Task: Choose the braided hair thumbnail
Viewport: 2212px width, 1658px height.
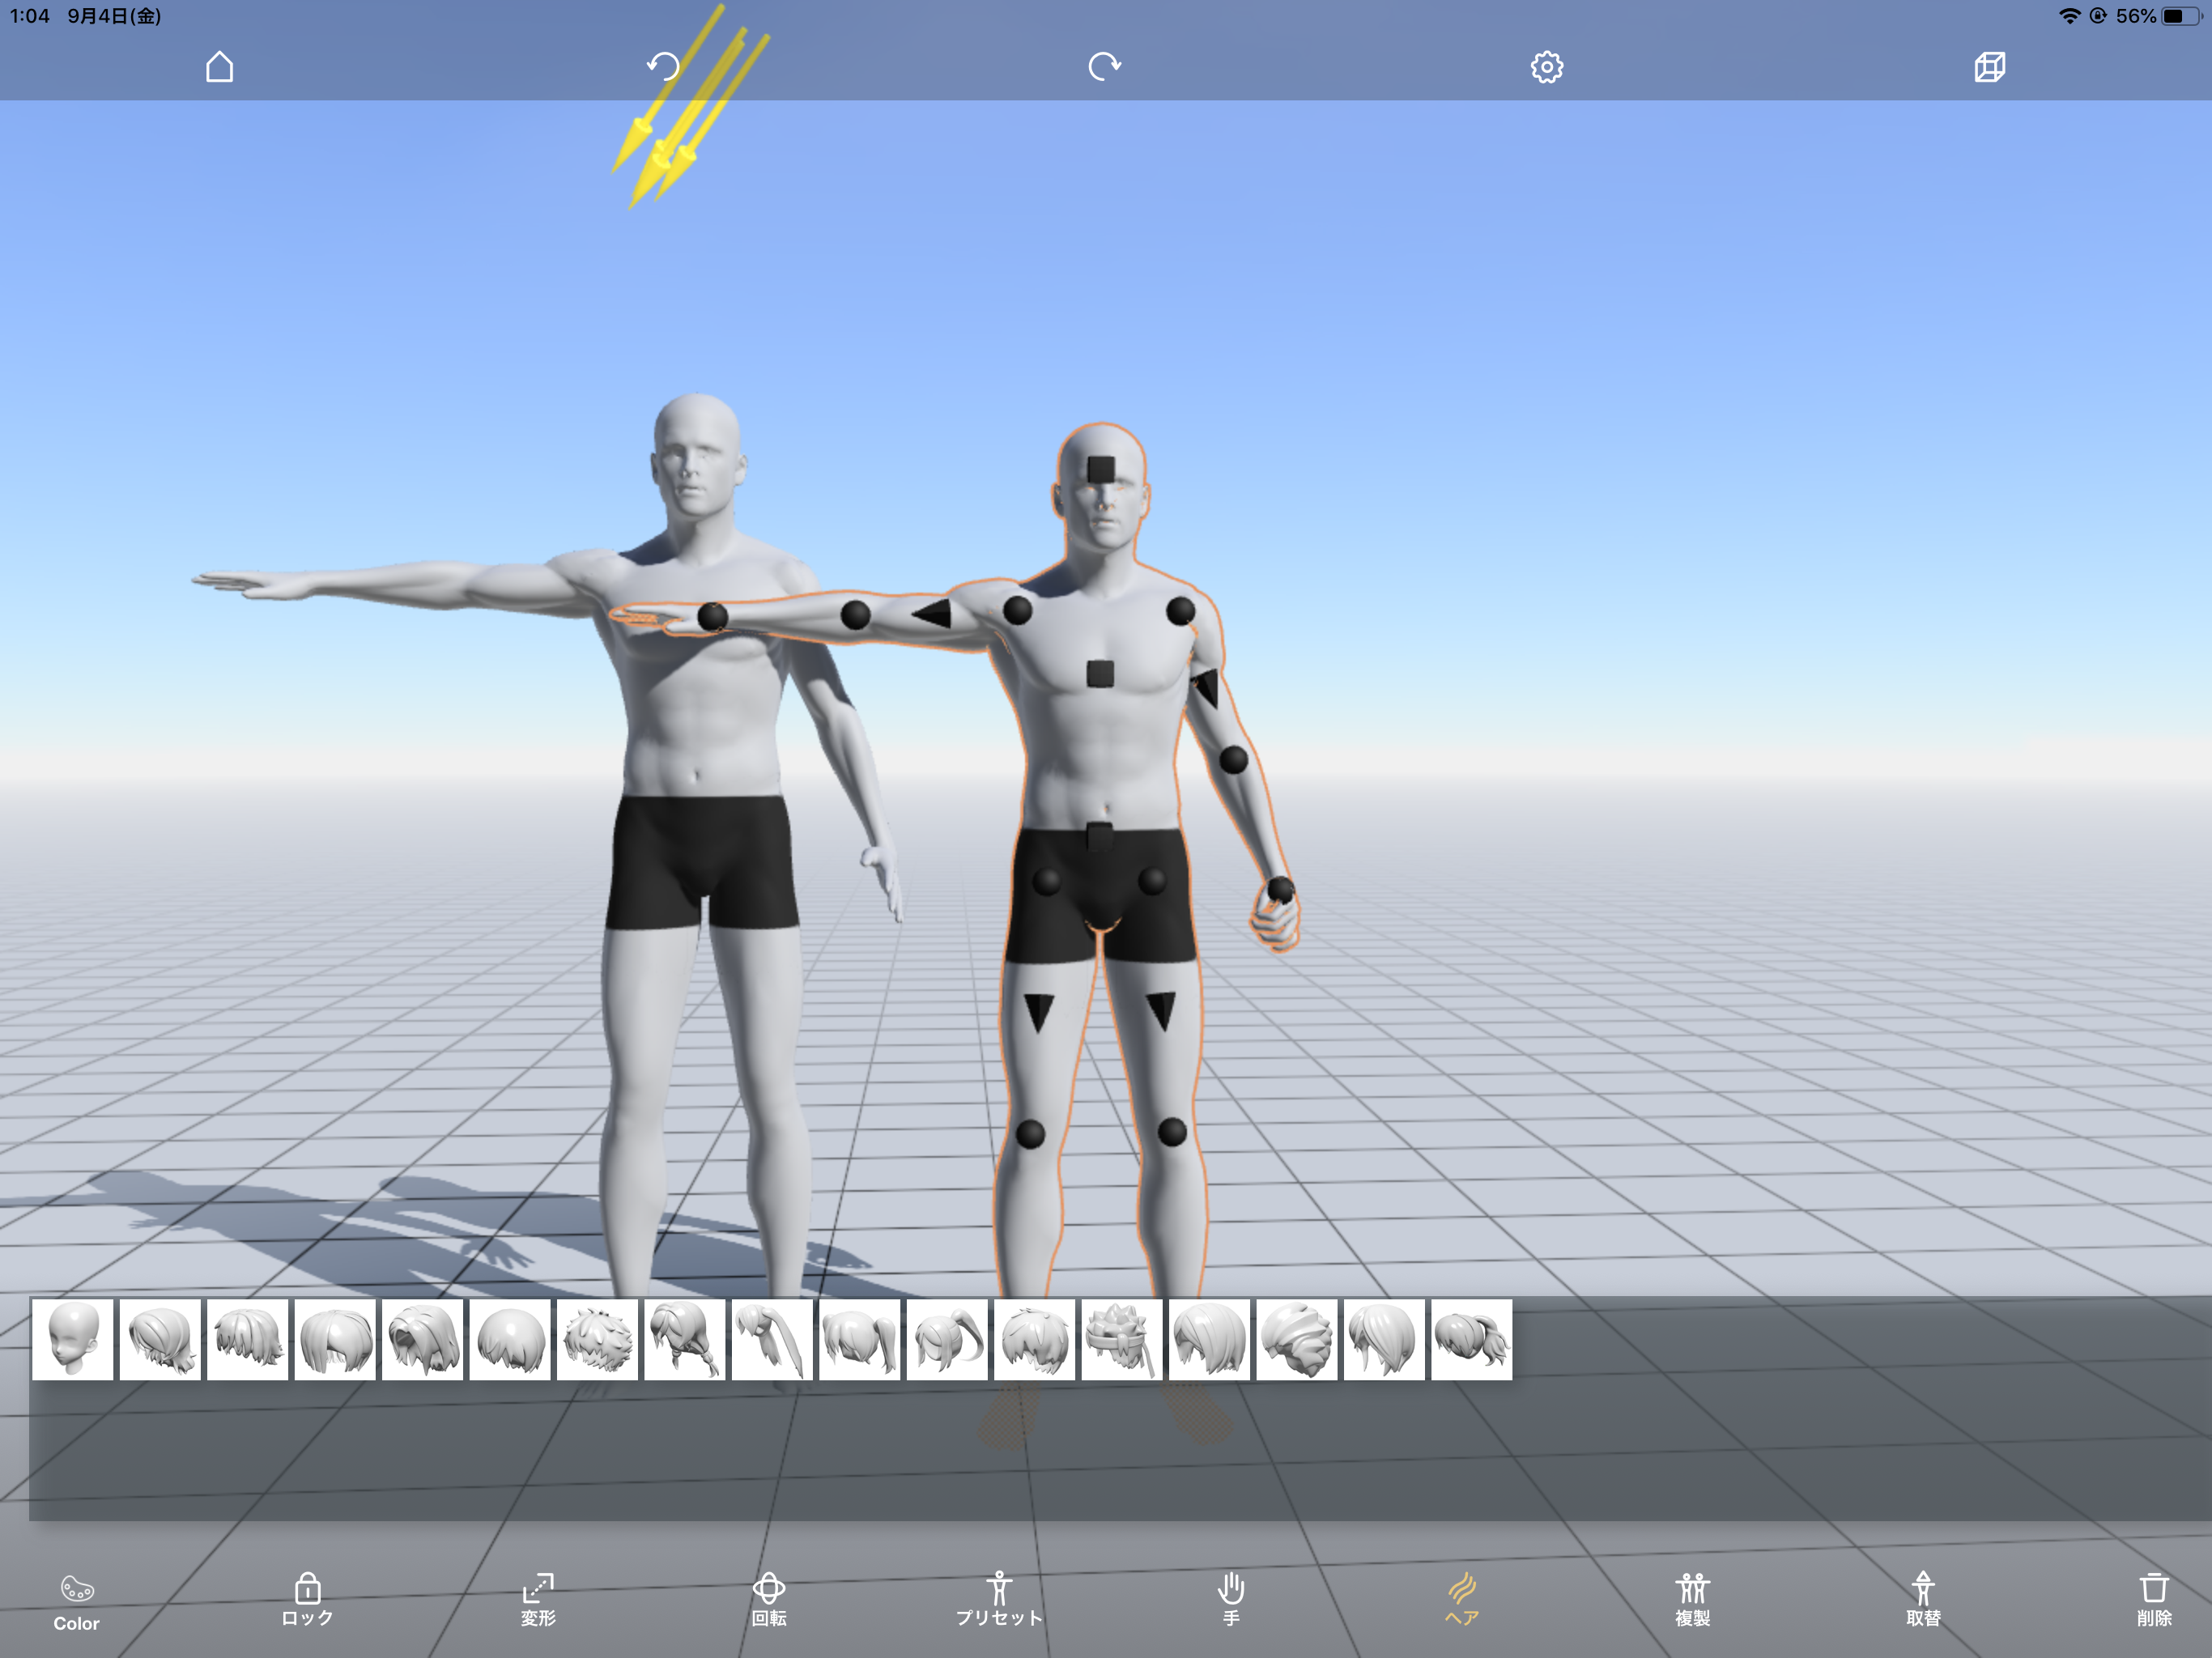Action: point(685,1340)
